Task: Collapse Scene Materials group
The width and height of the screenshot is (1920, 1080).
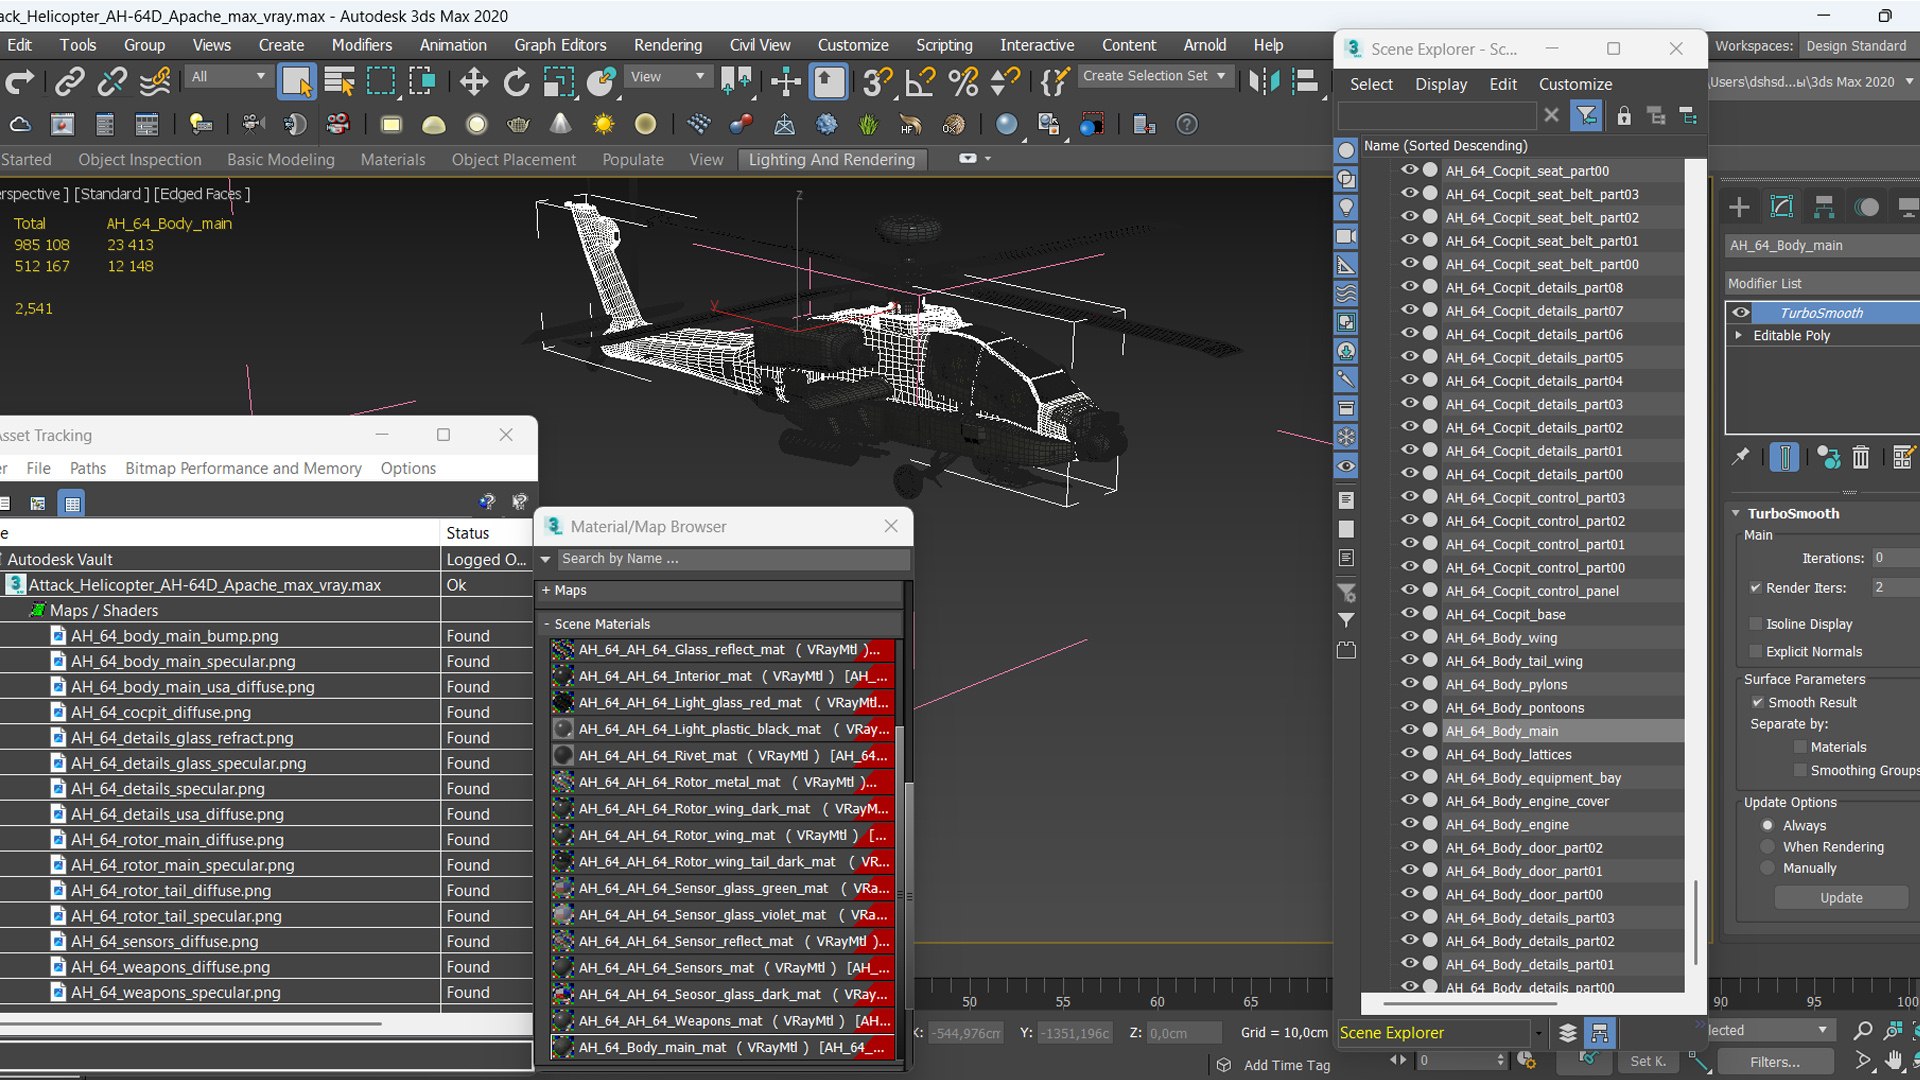Action: click(546, 623)
